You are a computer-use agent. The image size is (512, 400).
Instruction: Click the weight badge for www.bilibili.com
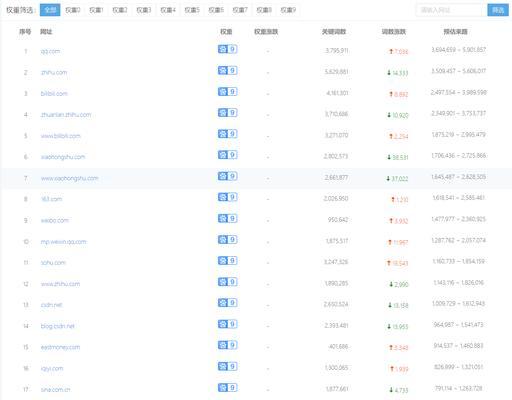228,134
